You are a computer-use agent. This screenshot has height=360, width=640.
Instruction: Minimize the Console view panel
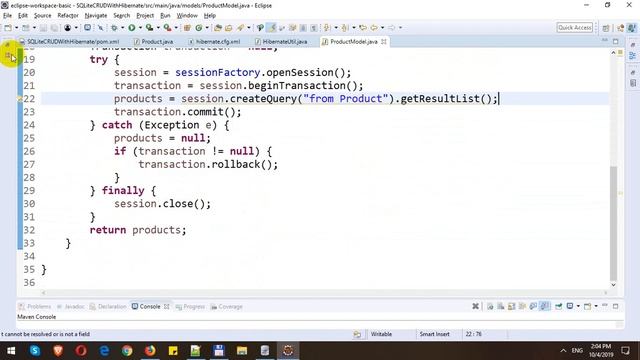[x=605, y=306]
